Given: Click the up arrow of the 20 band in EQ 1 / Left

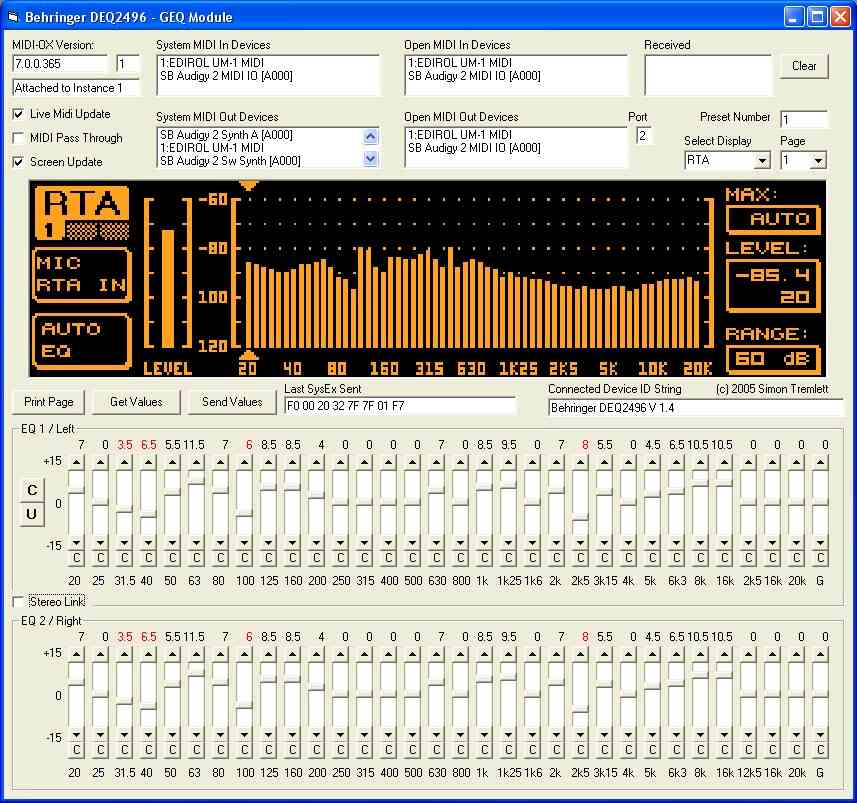Looking at the screenshot, I should (x=77, y=462).
